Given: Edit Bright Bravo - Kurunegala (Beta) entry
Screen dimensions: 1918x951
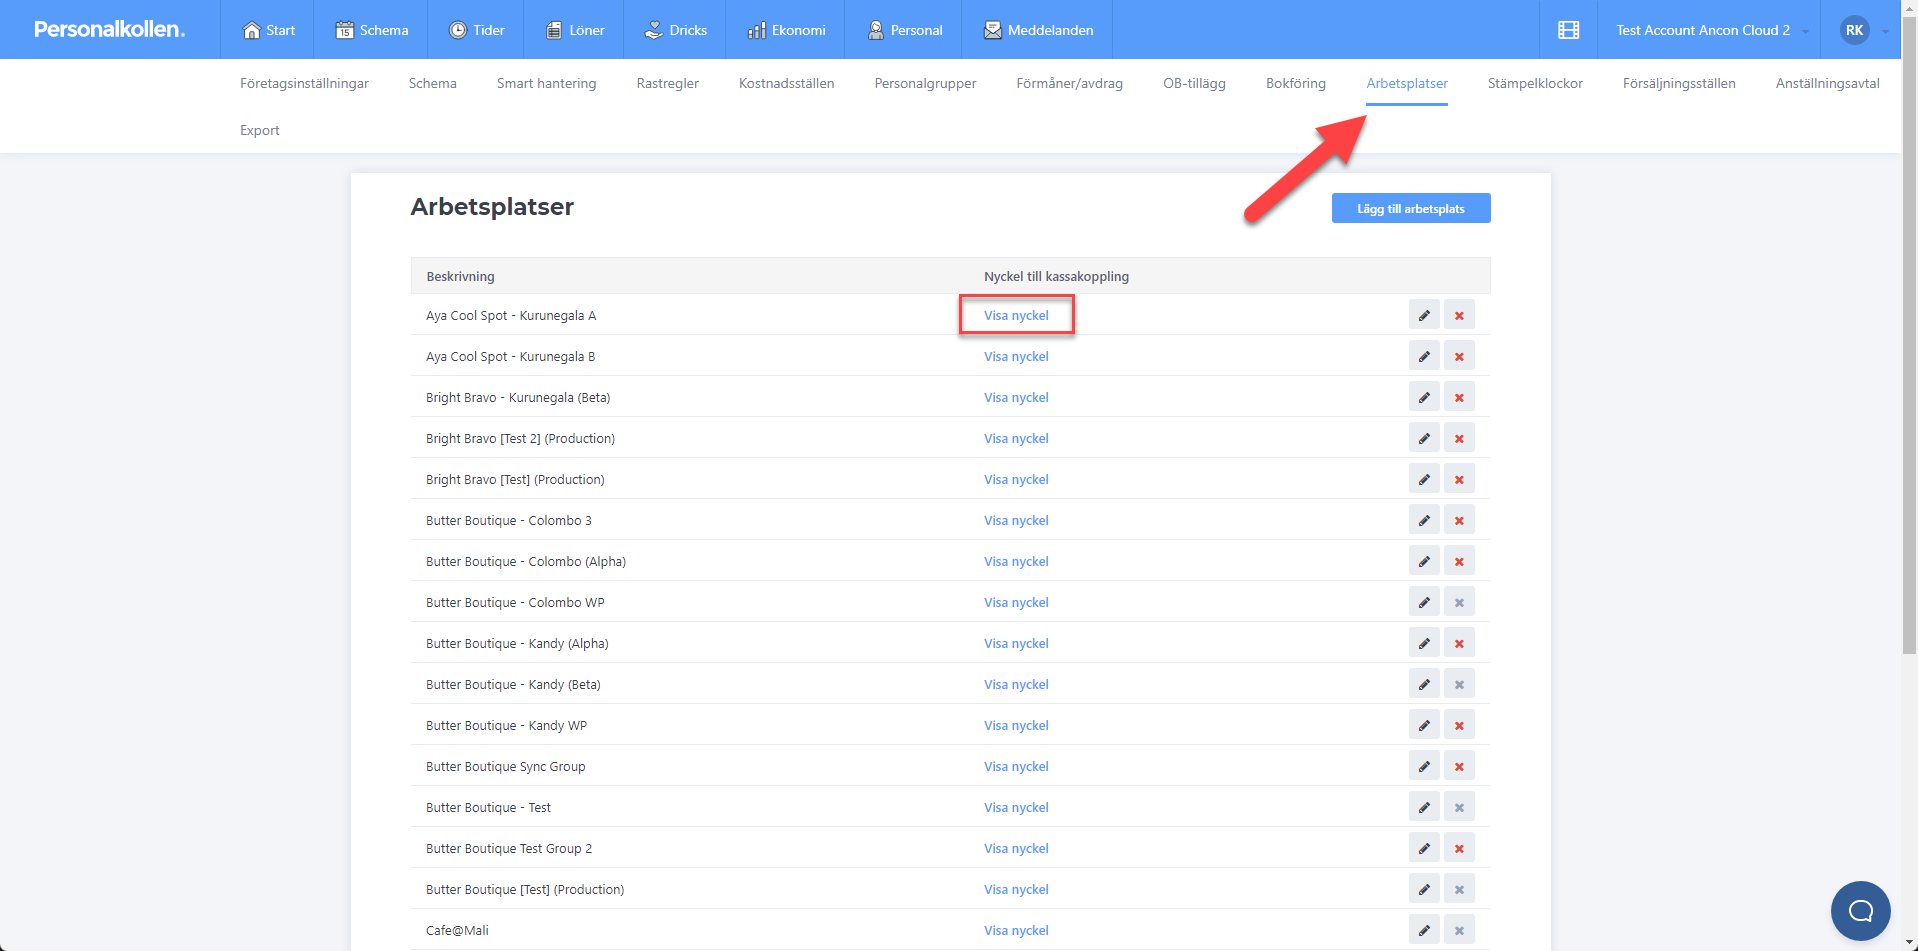Looking at the screenshot, I should (x=1424, y=397).
